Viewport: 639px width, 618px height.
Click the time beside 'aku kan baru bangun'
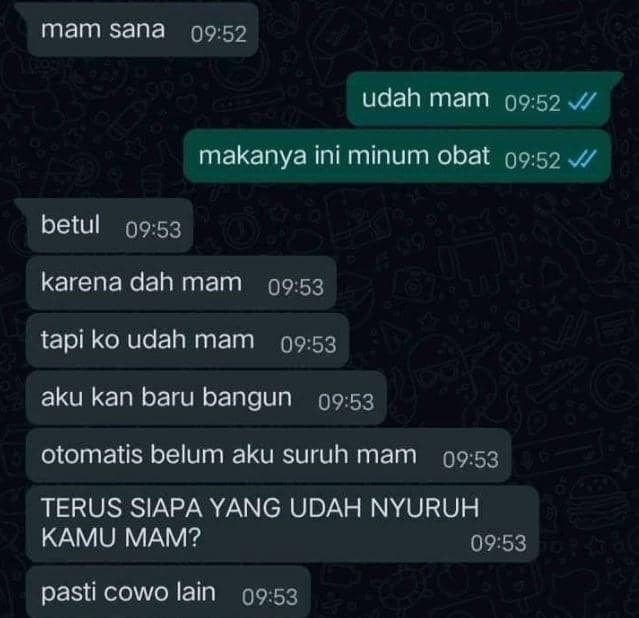tap(346, 402)
